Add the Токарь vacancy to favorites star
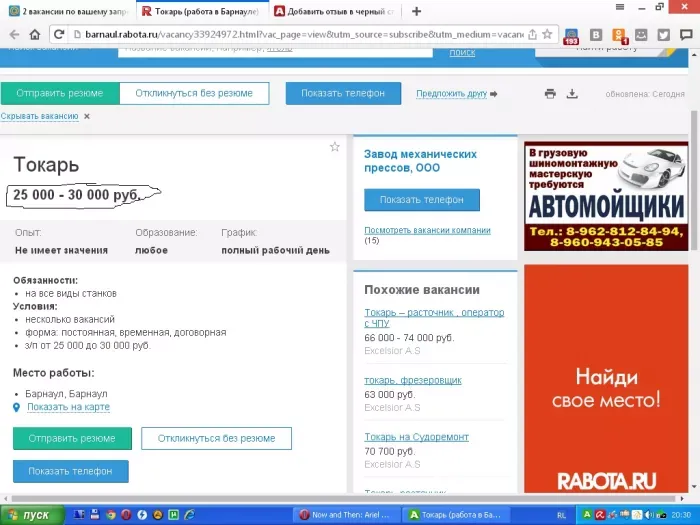The width and height of the screenshot is (700, 525). coord(334,147)
